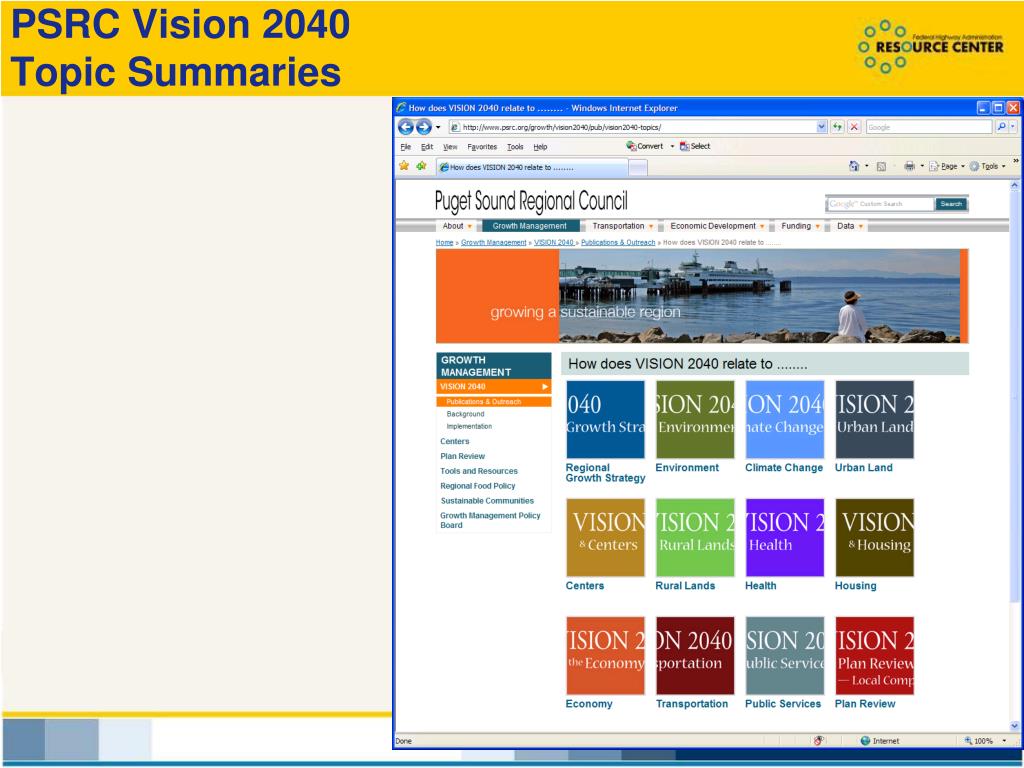Click the 'Public Services' text link below the tile
The image size is (1024, 768).
pyautogui.click(x=783, y=703)
